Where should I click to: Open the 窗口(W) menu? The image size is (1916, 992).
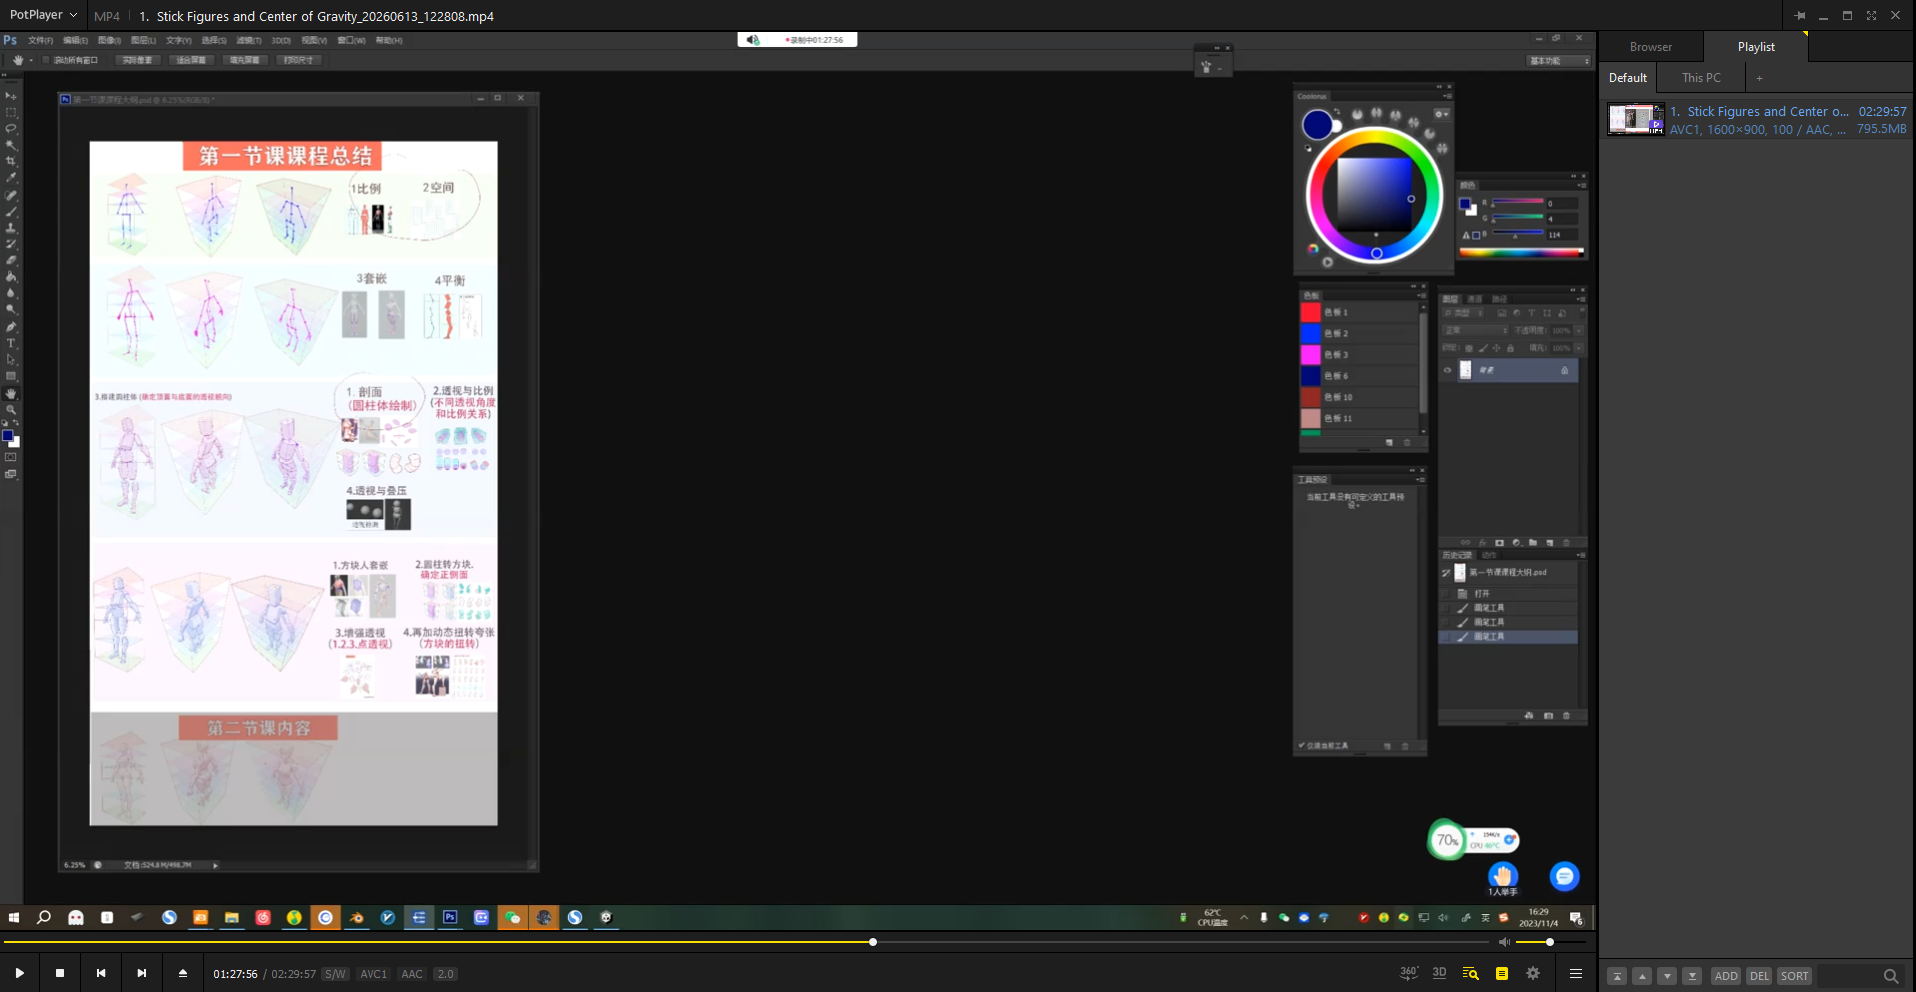(351, 40)
